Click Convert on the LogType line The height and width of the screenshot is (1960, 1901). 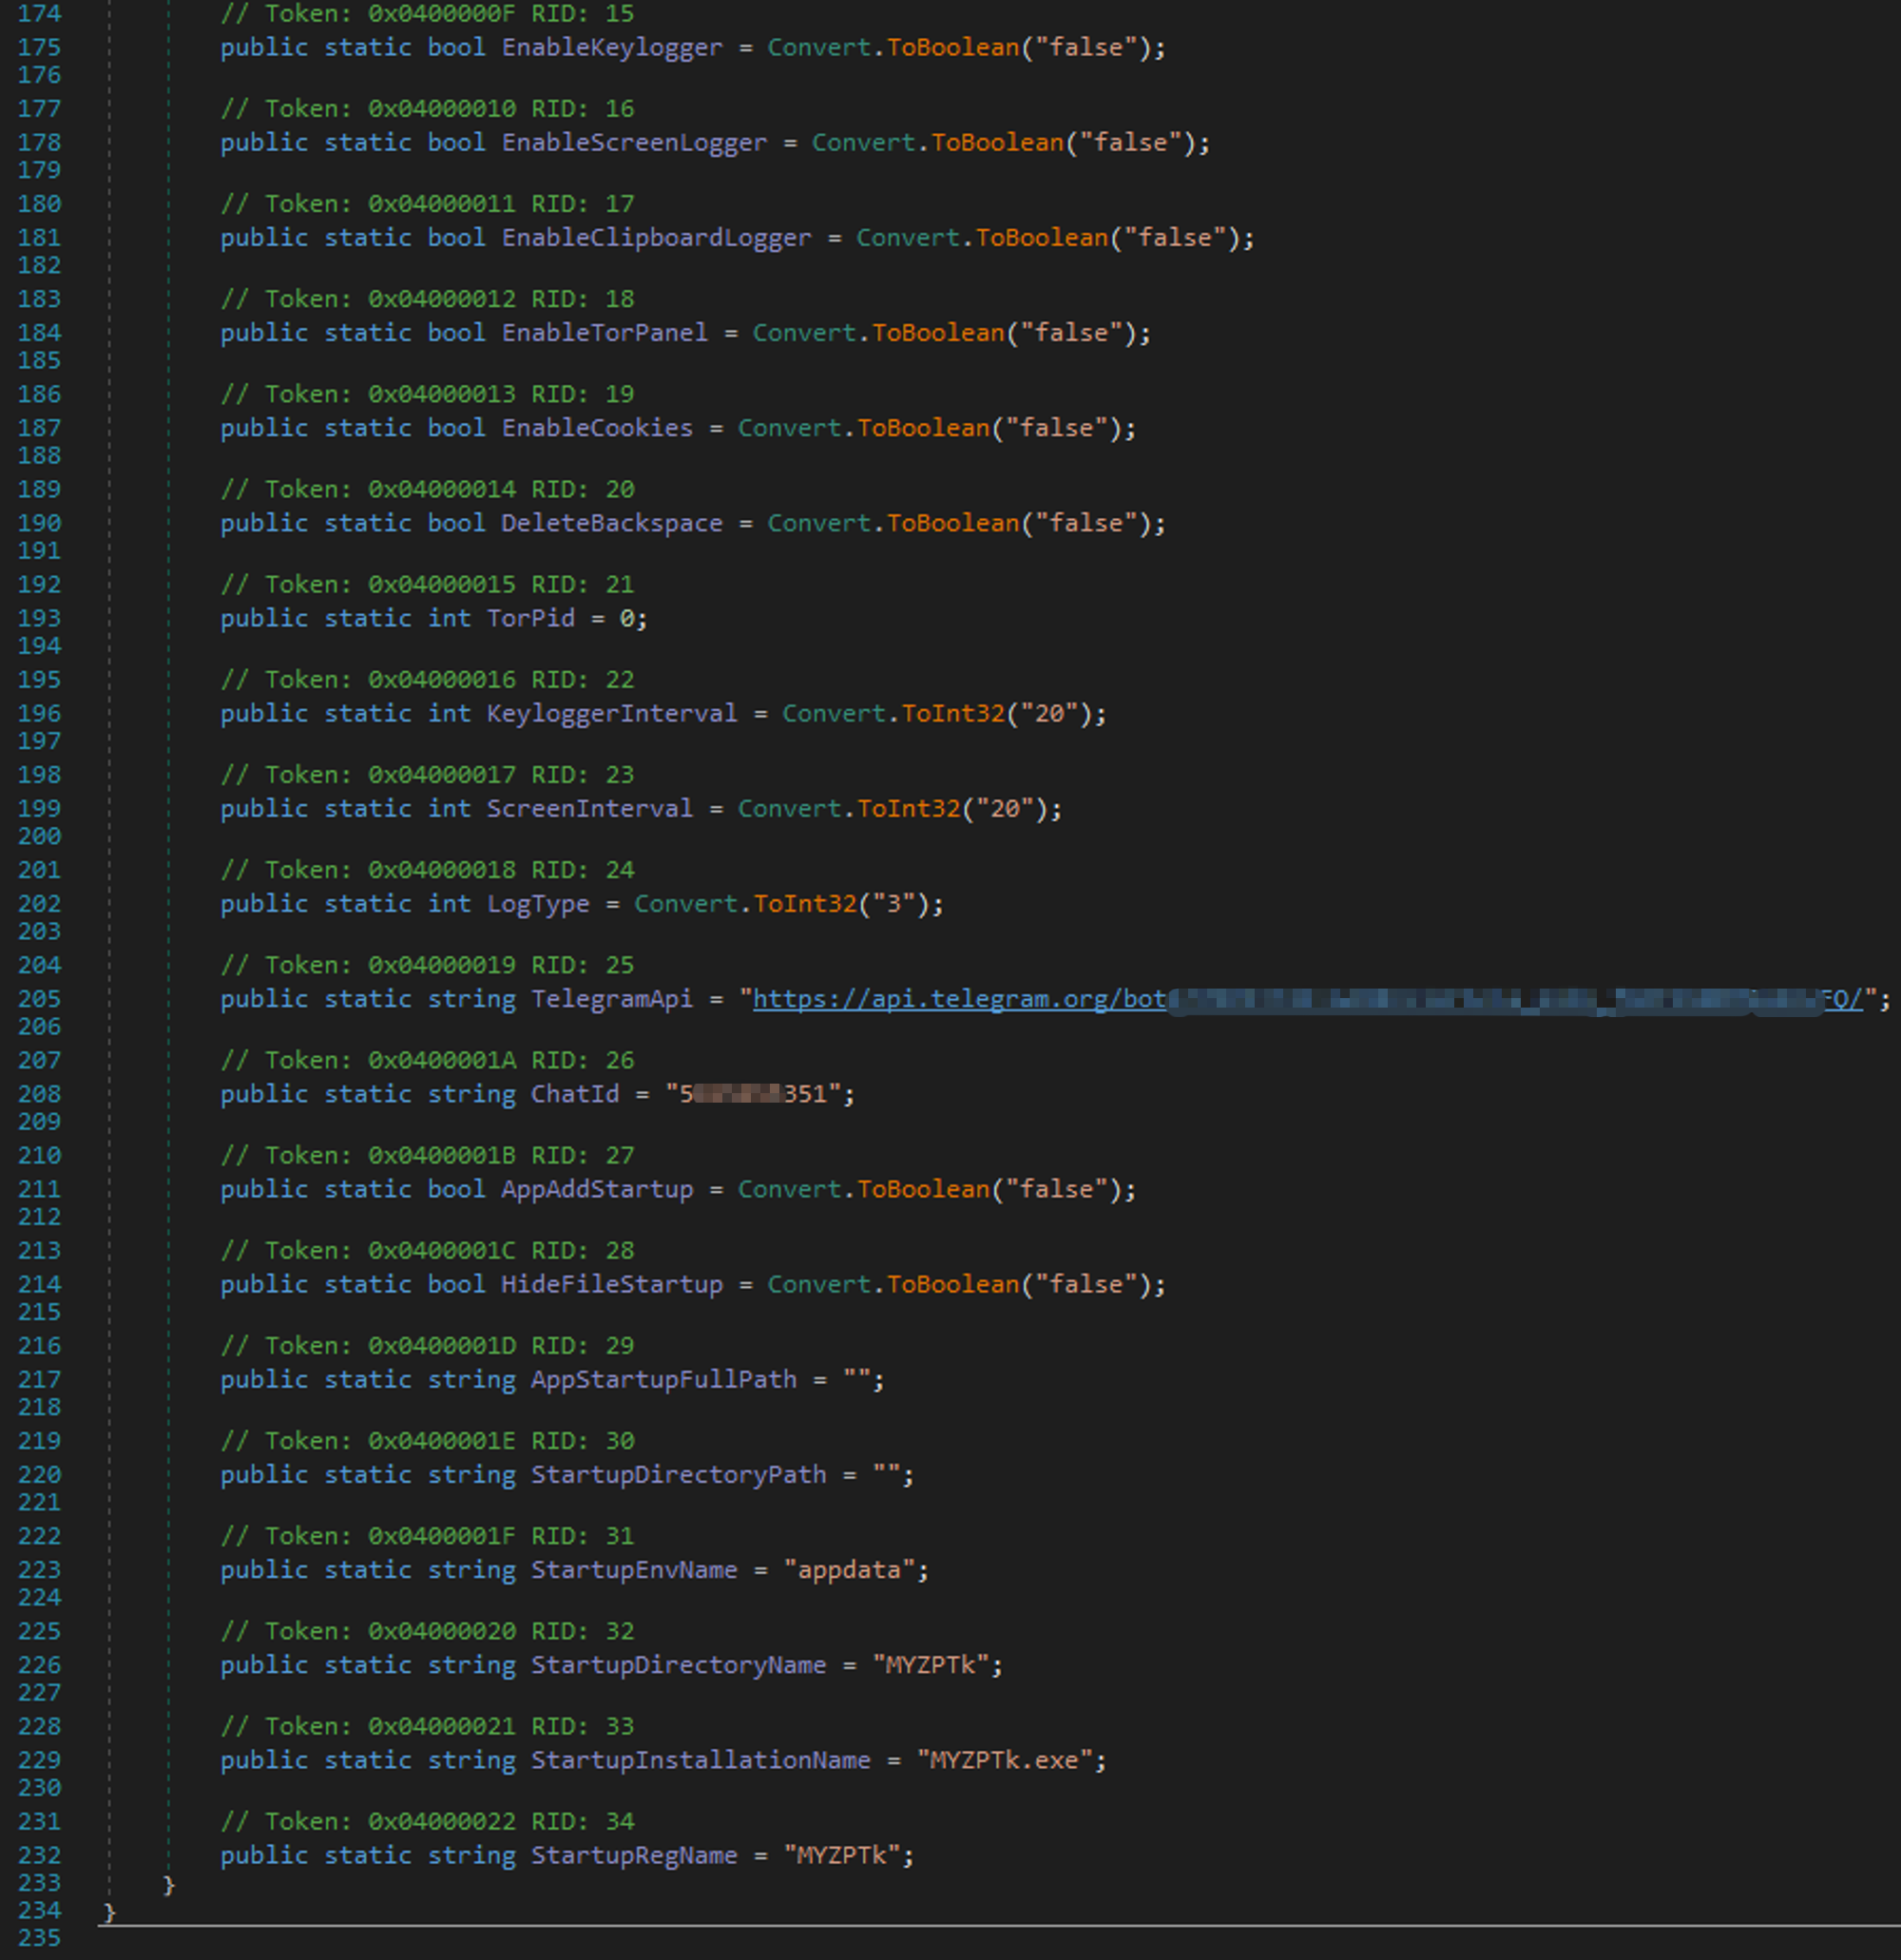(685, 903)
